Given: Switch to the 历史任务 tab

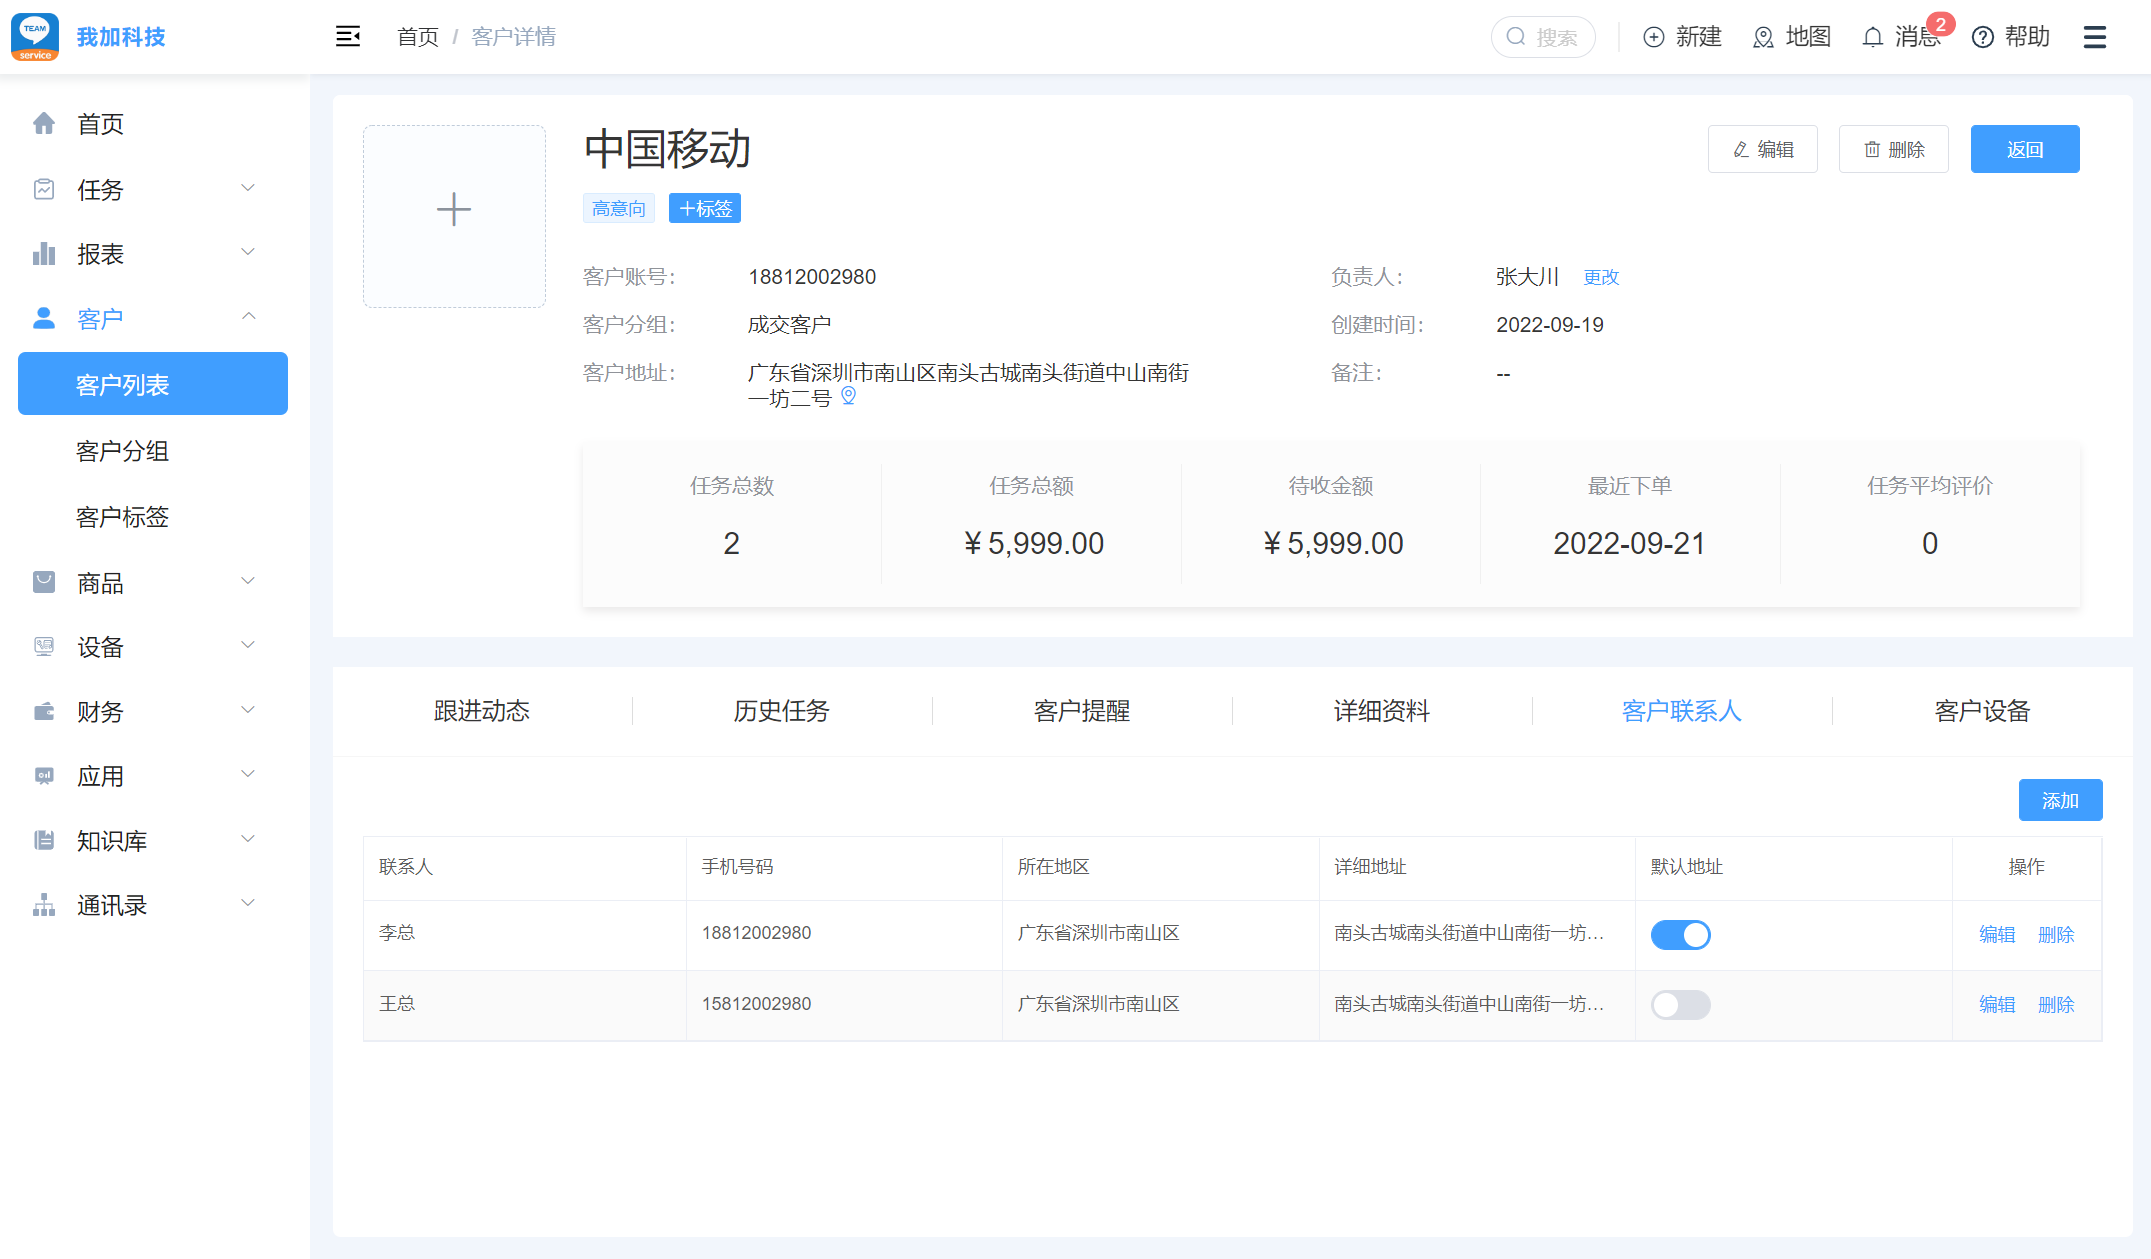Looking at the screenshot, I should (781, 711).
